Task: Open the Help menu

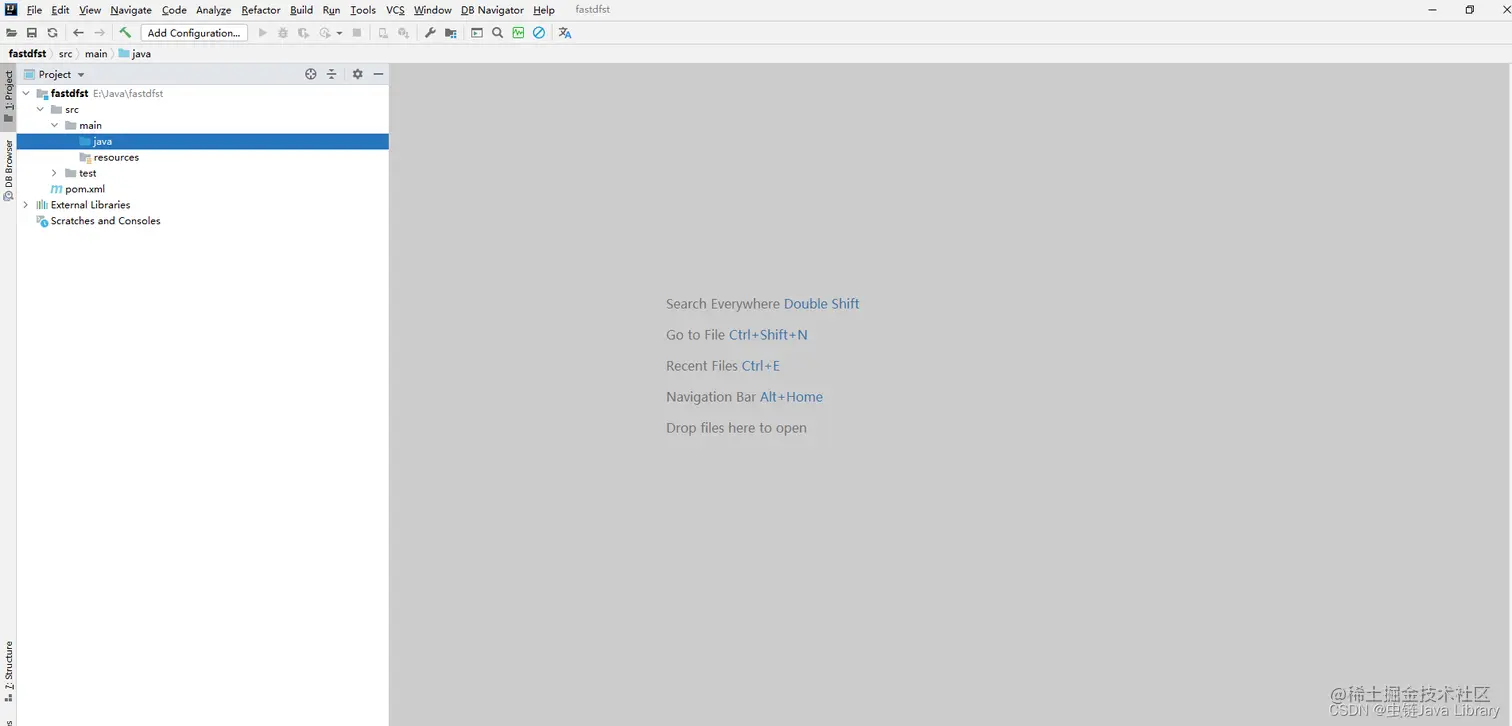Action: pos(544,10)
